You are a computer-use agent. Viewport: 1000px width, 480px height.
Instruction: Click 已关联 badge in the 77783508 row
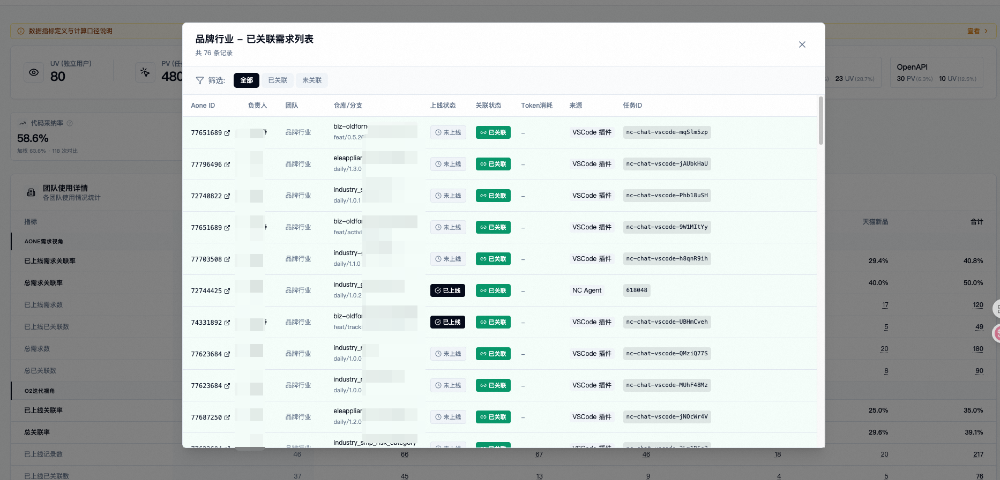[493, 259]
